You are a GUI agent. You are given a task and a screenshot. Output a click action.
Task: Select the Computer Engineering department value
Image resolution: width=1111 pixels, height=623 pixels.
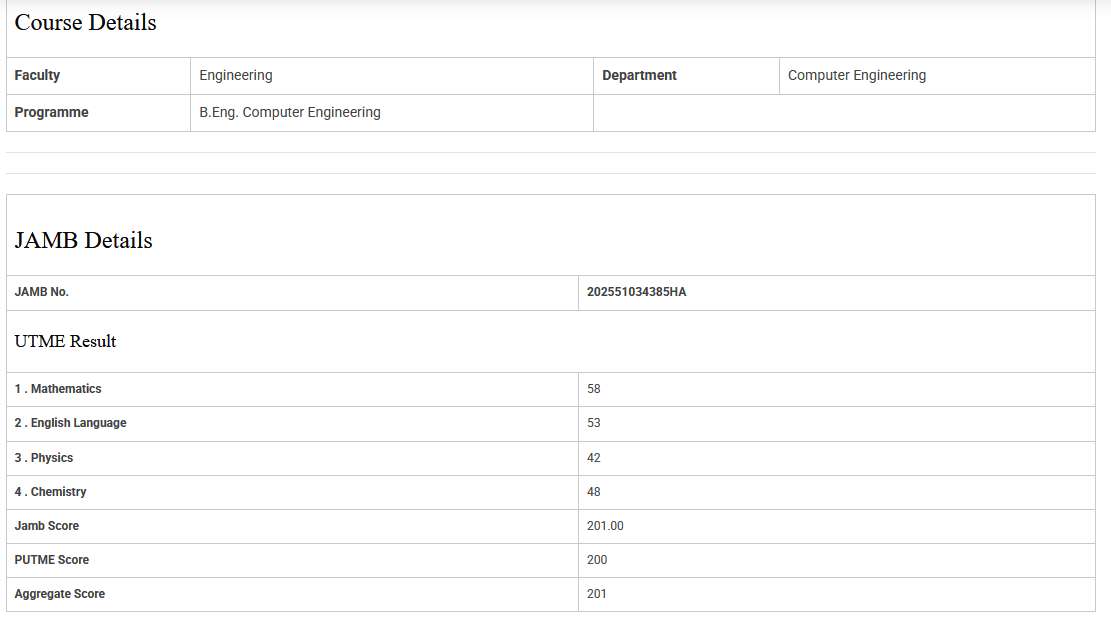857,75
